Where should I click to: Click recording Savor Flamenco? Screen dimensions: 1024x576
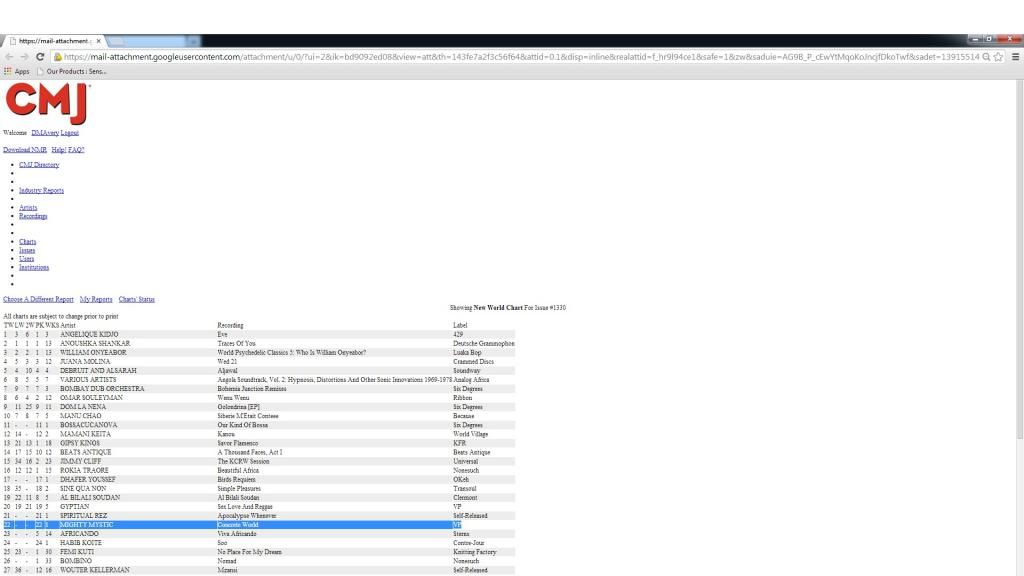pos(238,443)
